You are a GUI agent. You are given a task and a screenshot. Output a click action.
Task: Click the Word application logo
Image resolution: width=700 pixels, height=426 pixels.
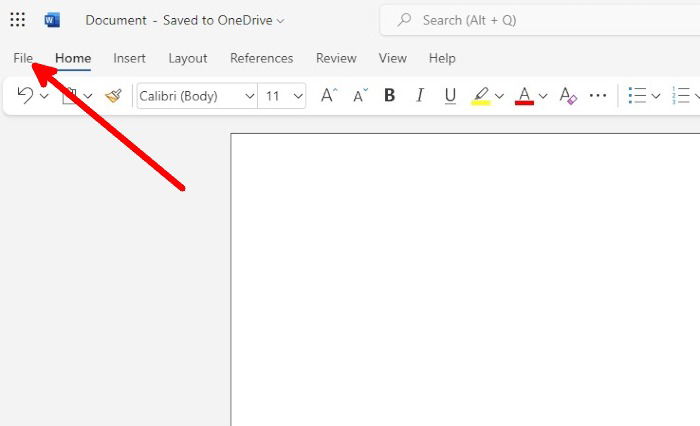(x=52, y=20)
